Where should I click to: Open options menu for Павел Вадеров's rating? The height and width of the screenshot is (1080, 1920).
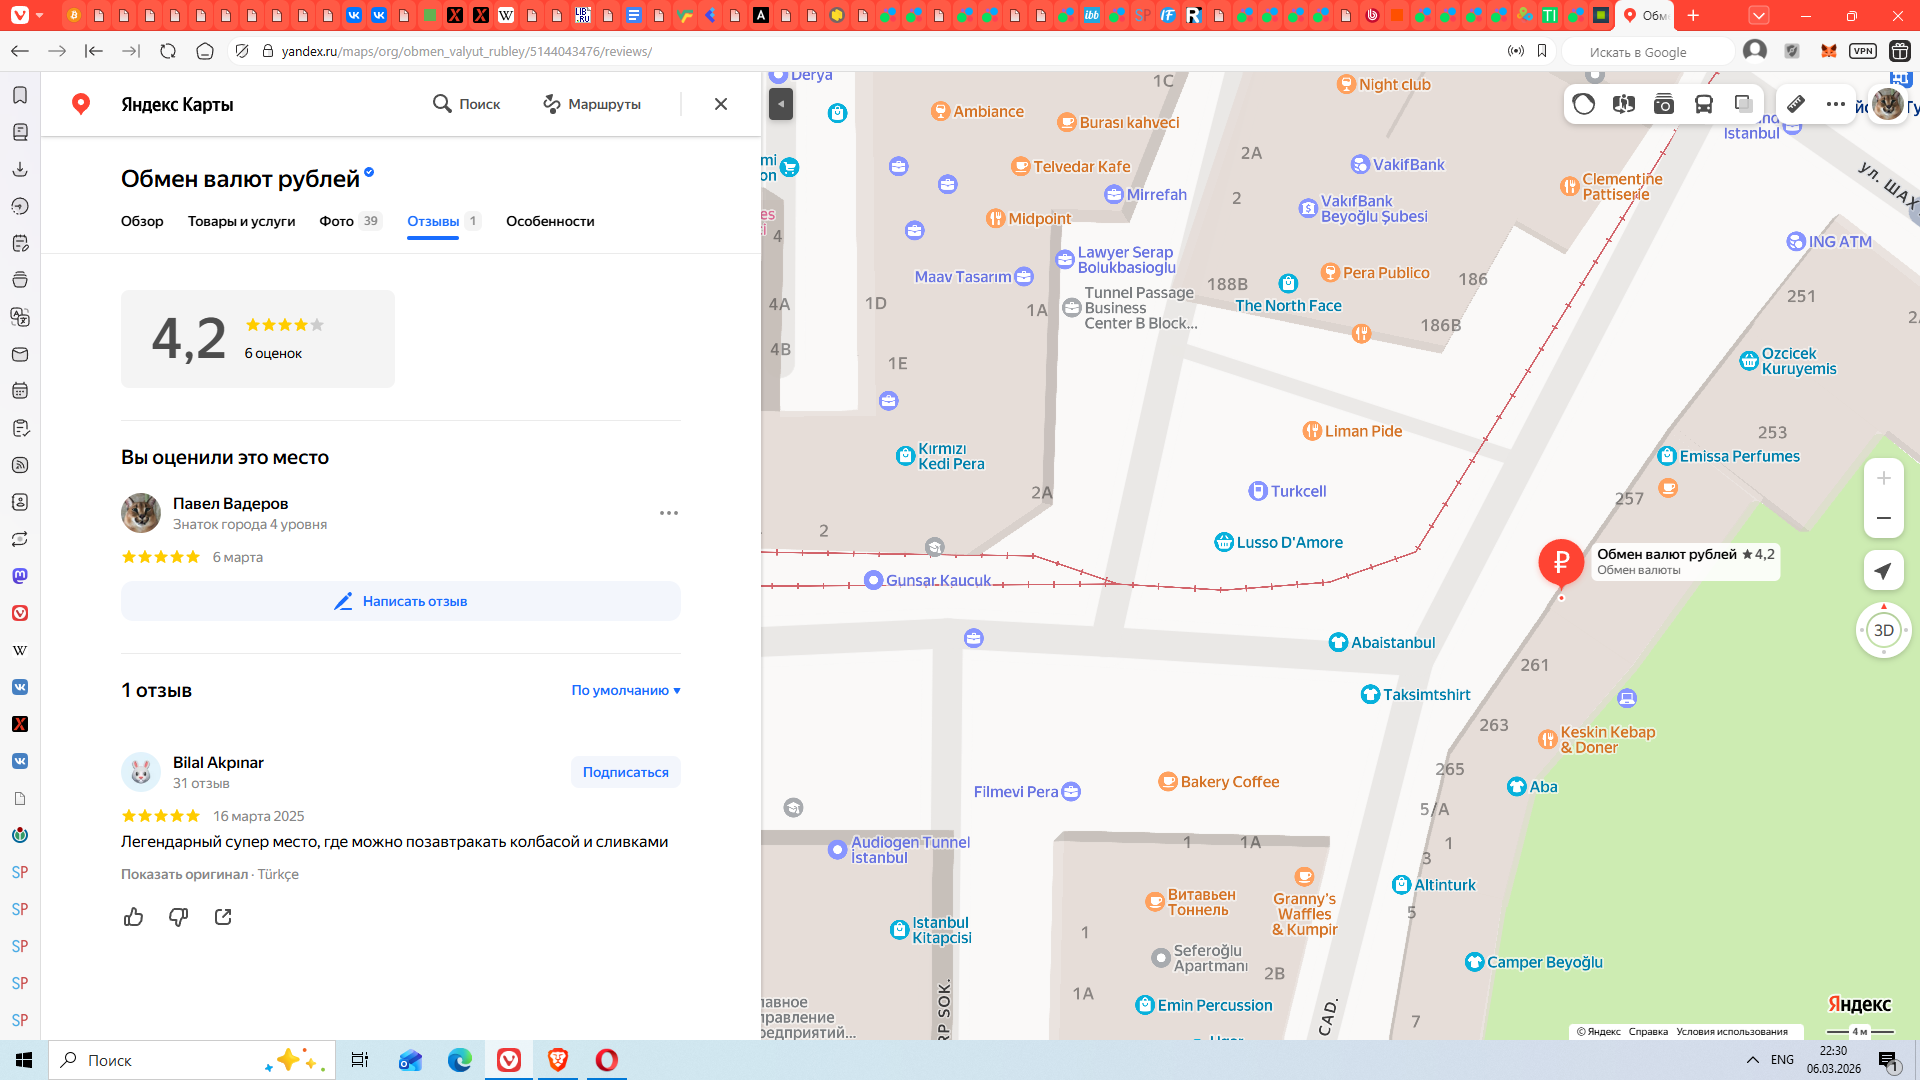pyautogui.click(x=669, y=513)
